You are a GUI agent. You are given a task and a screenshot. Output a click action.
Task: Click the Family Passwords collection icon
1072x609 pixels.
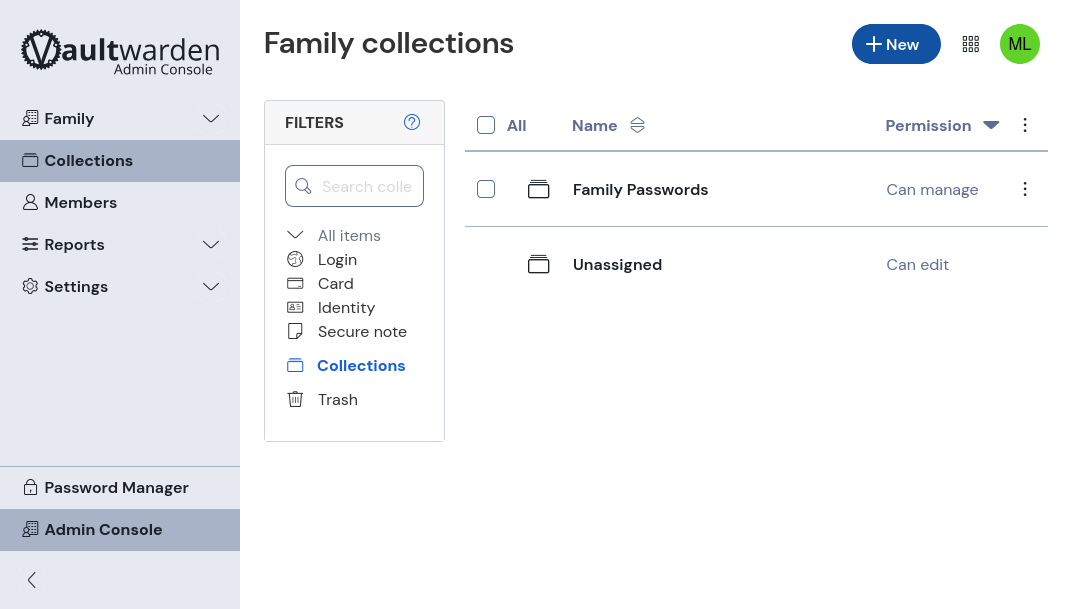538,189
